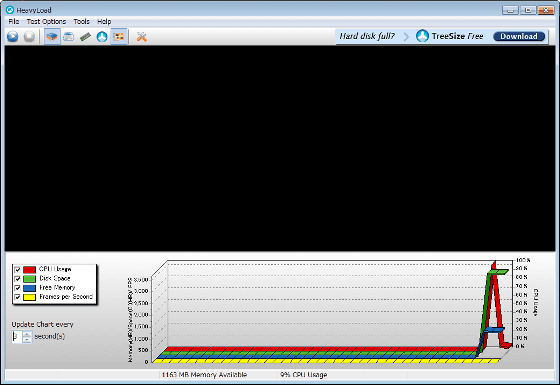The height and width of the screenshot is (385, 560).
Task: Open the File menu
Action: point(14,21)
